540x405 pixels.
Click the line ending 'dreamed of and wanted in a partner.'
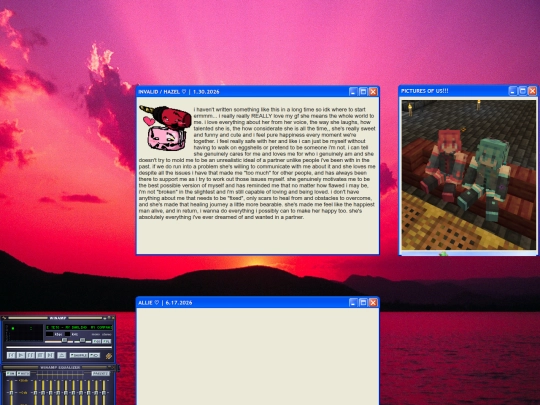tap(221, 217)
